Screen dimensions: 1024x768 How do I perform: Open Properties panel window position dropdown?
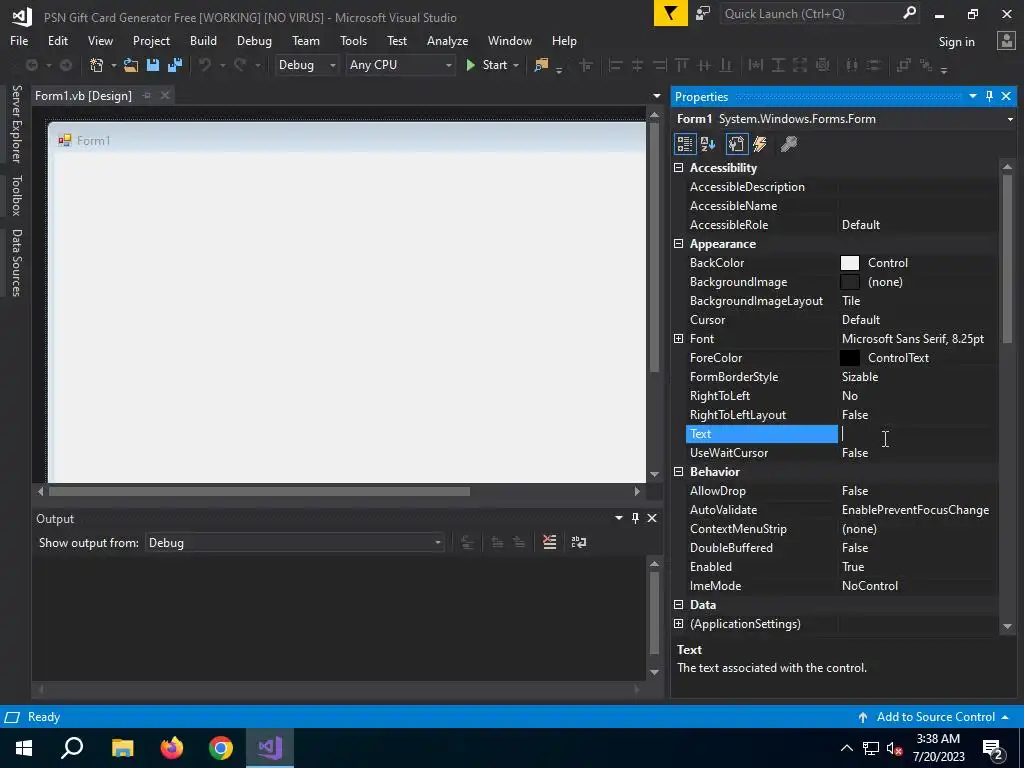972,97
